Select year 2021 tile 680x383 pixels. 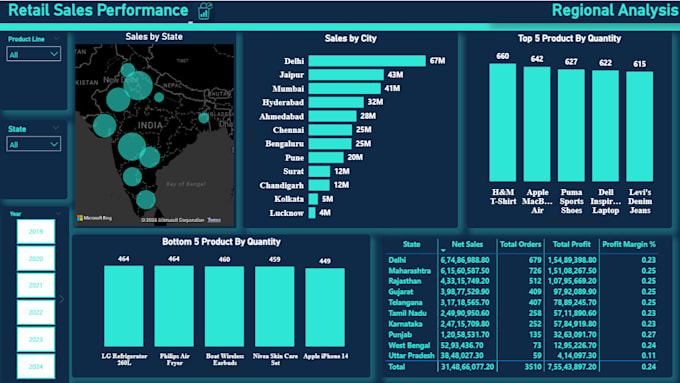tap(36, 285)
